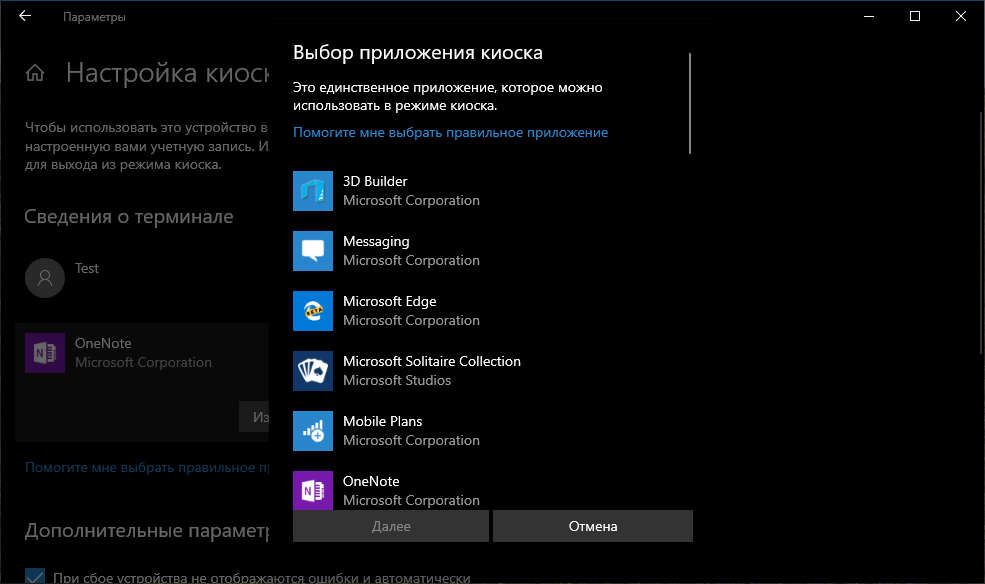The height and width of the screenshot is (584, 985).
Task: Click the Test user avatar icon
Action: click(44, 277)
